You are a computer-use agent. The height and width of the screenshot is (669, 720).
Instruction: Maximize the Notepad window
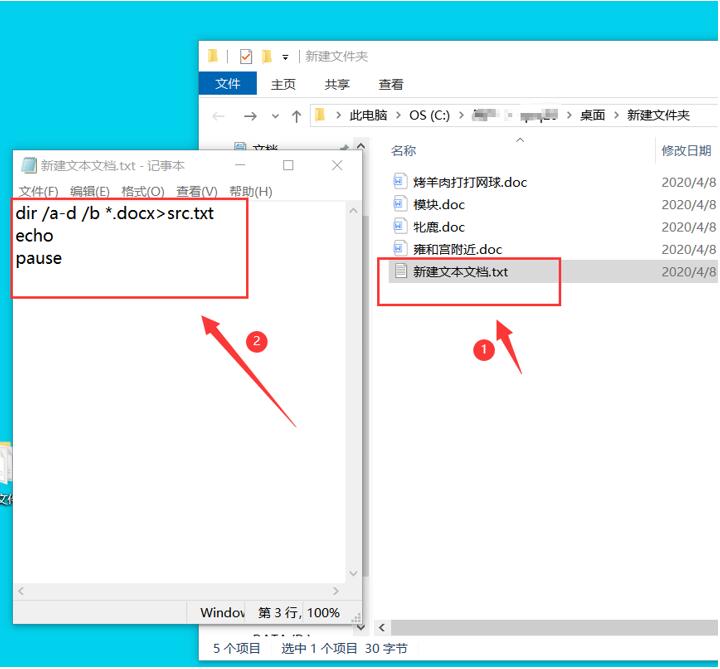(x=288, y=165)
